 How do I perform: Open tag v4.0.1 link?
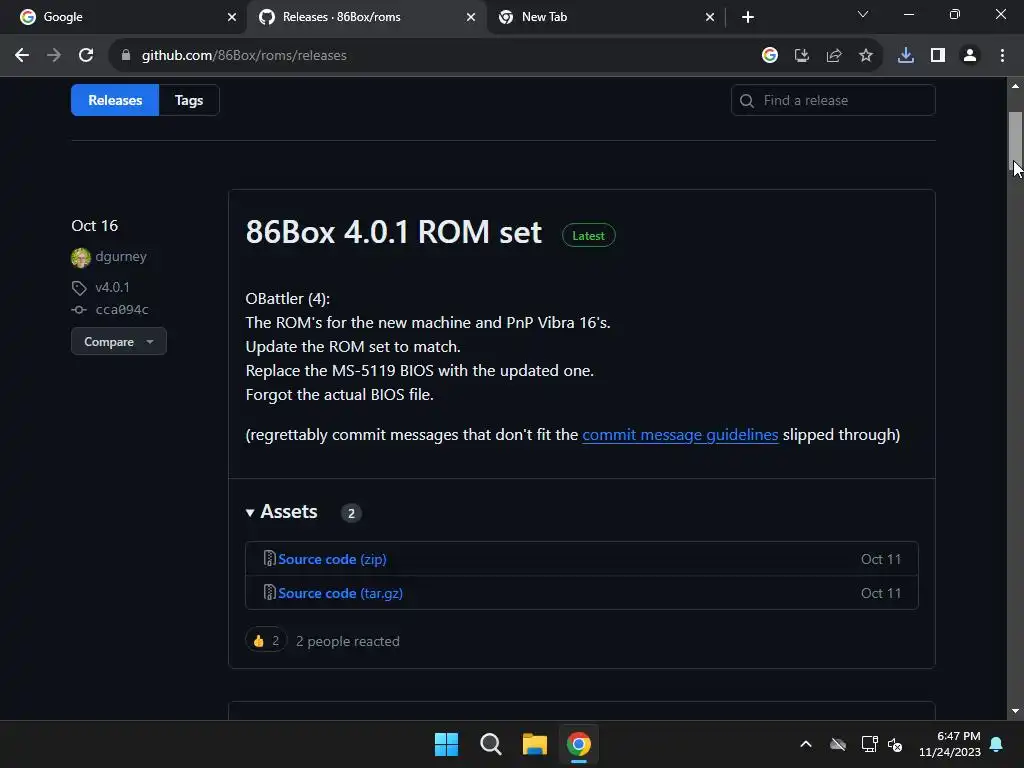(112, 287)
